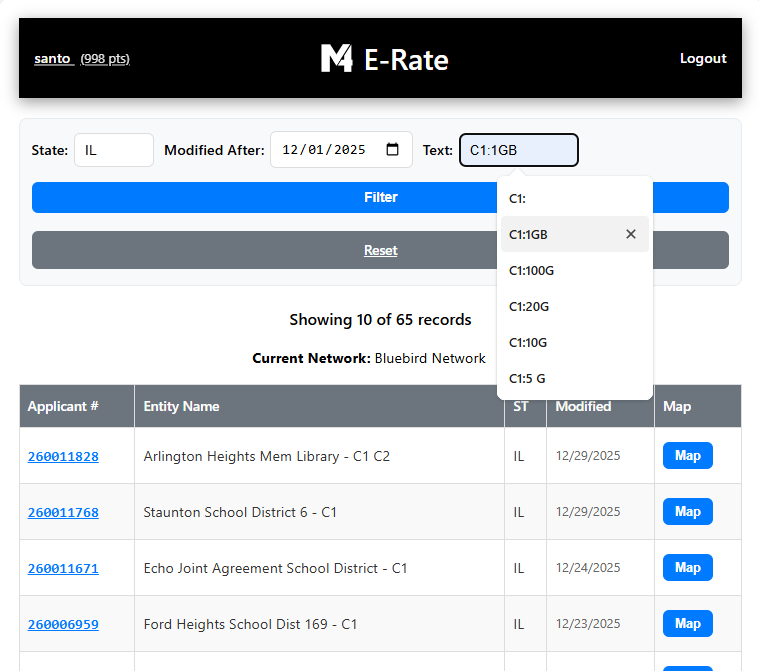Map the Staunton School District 6 row

[x=687, y=511]
